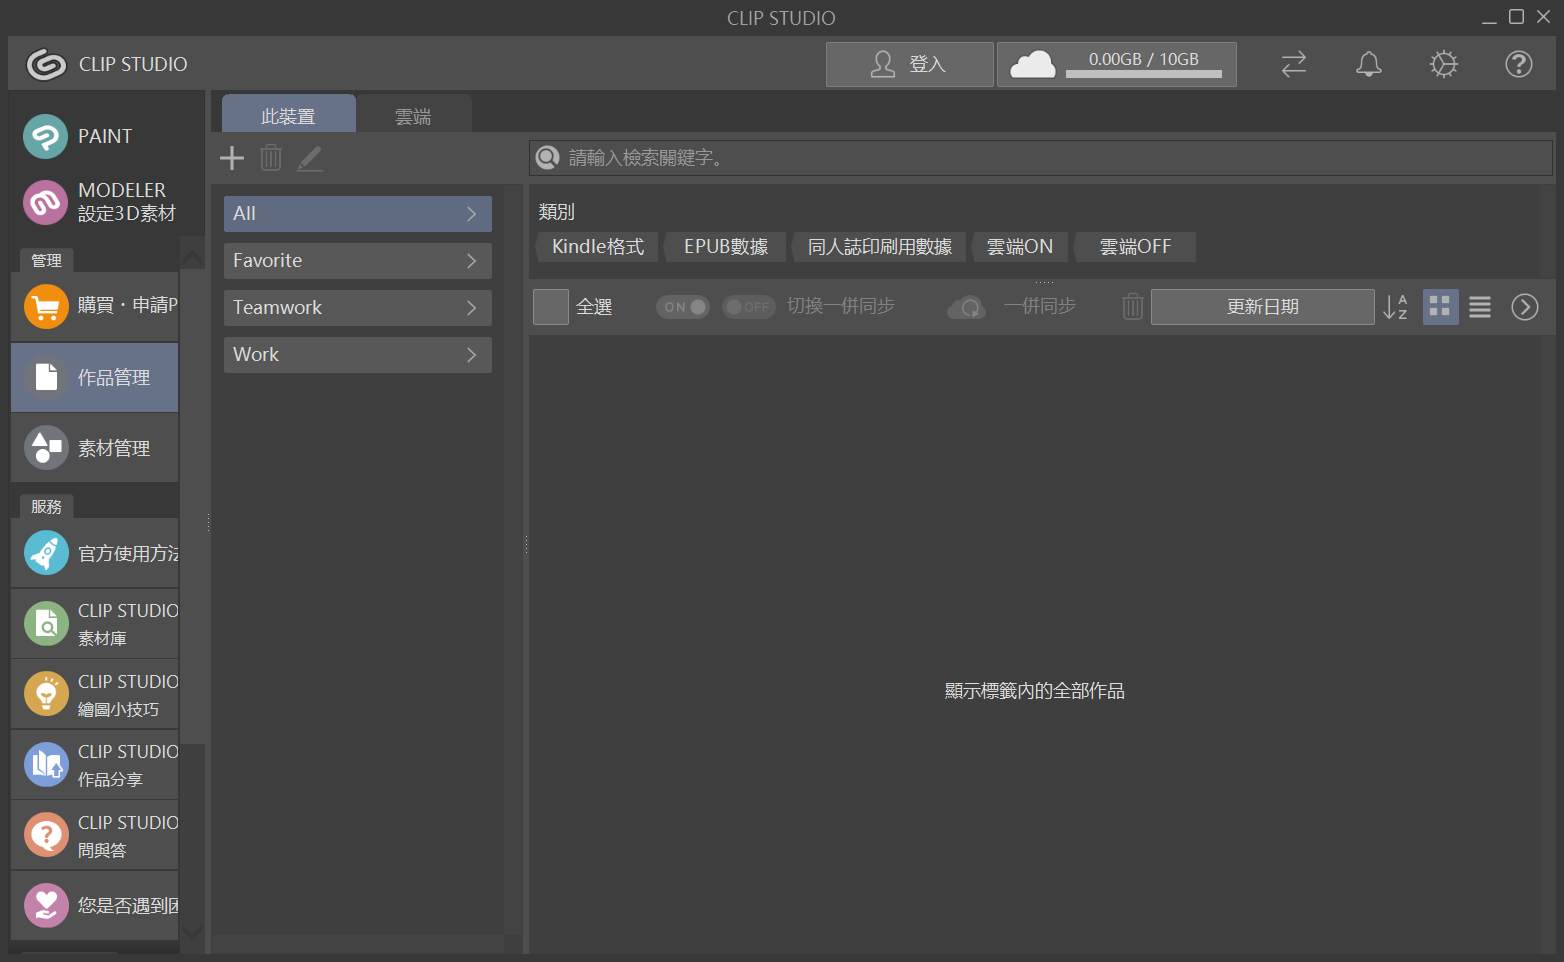Toggle Kindle格式 category filter
The image size is (1564, 962).
598,247
